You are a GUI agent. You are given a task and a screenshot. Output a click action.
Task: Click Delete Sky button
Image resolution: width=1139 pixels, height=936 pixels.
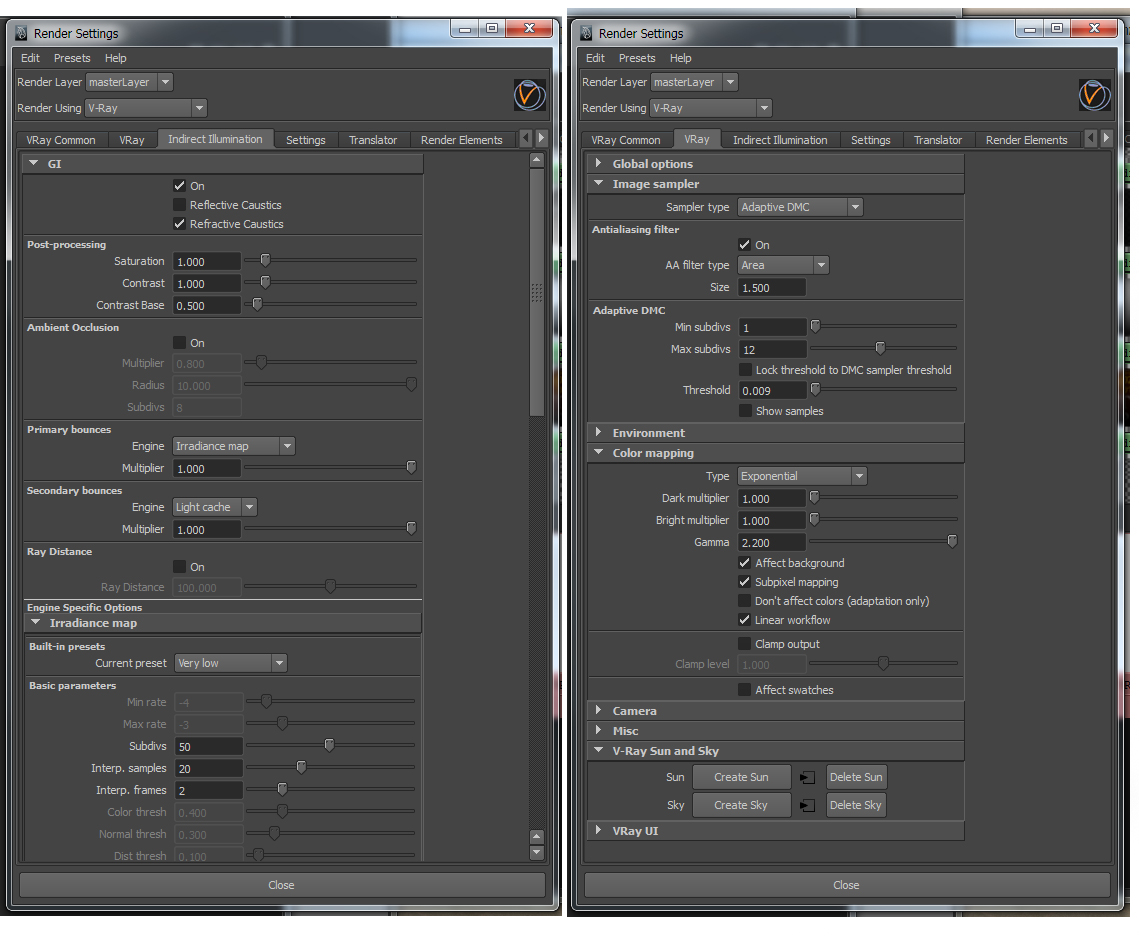tap(856, 805)
